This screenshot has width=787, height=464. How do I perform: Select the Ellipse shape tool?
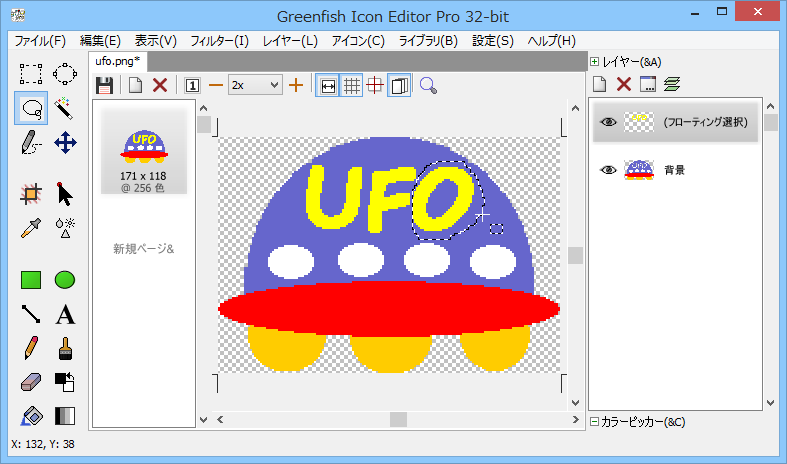65,280
